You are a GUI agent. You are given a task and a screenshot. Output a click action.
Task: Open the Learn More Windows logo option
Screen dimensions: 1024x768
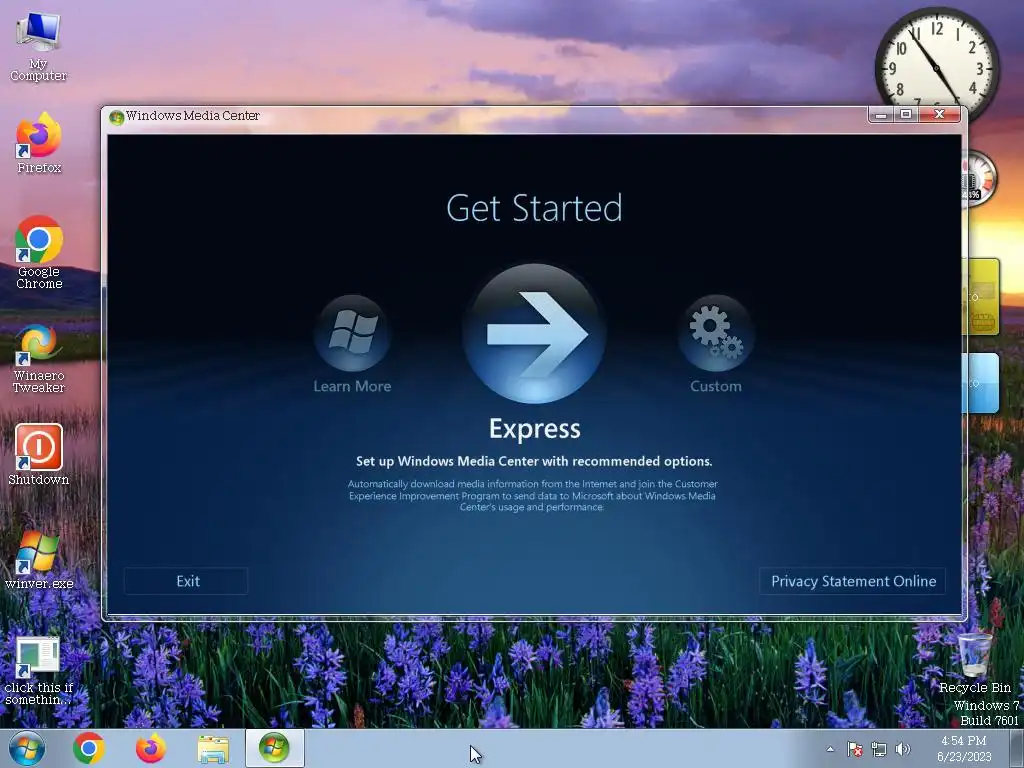click(x=352, y=333)
